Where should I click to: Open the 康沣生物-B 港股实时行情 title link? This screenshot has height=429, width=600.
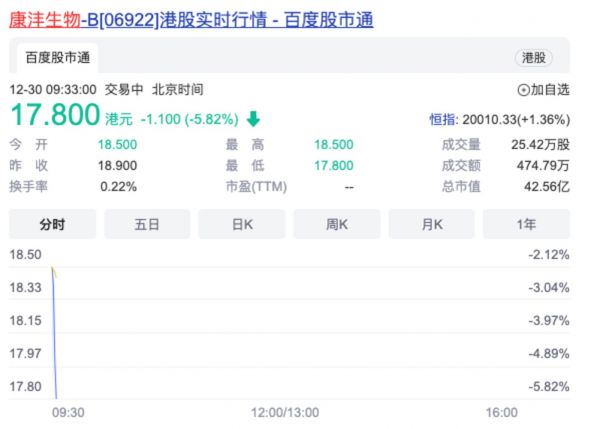(x=191, y=19)
